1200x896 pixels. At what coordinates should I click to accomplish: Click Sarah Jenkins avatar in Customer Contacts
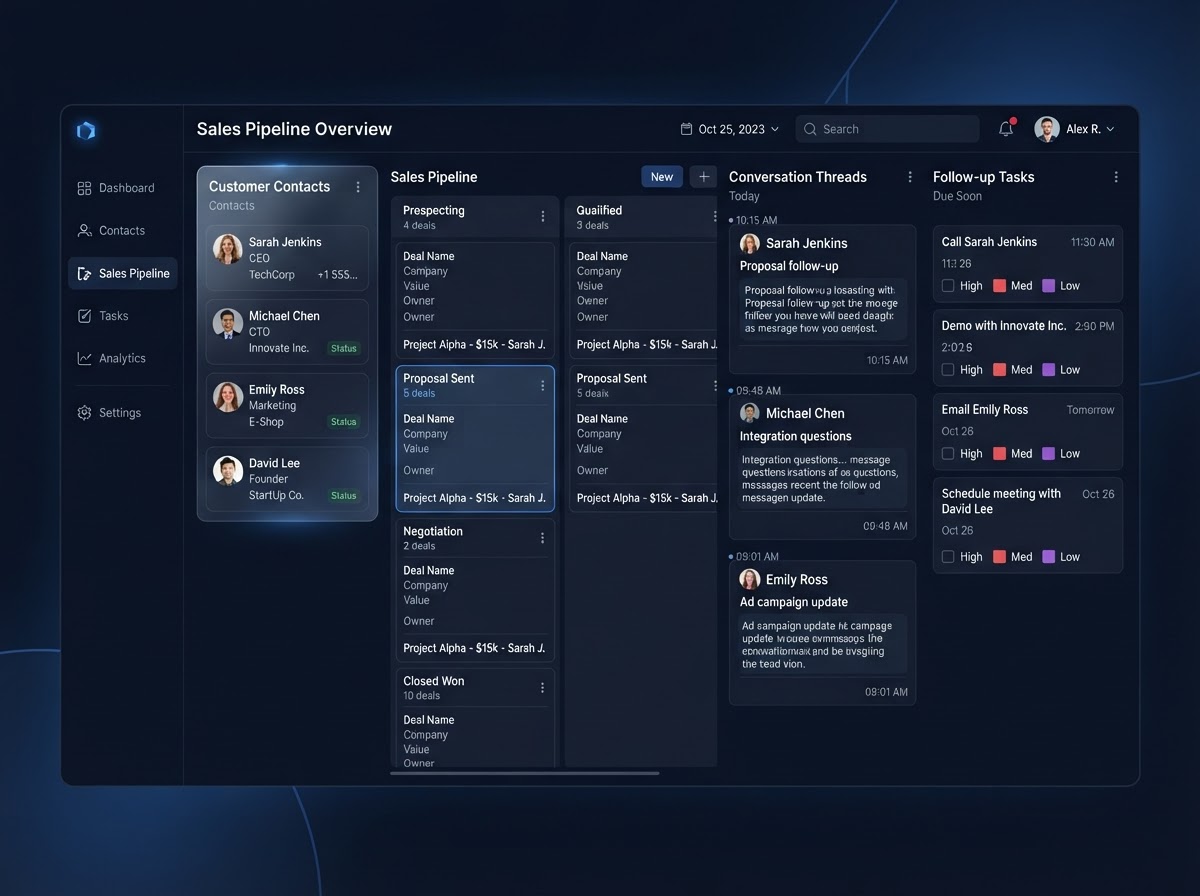228,249
